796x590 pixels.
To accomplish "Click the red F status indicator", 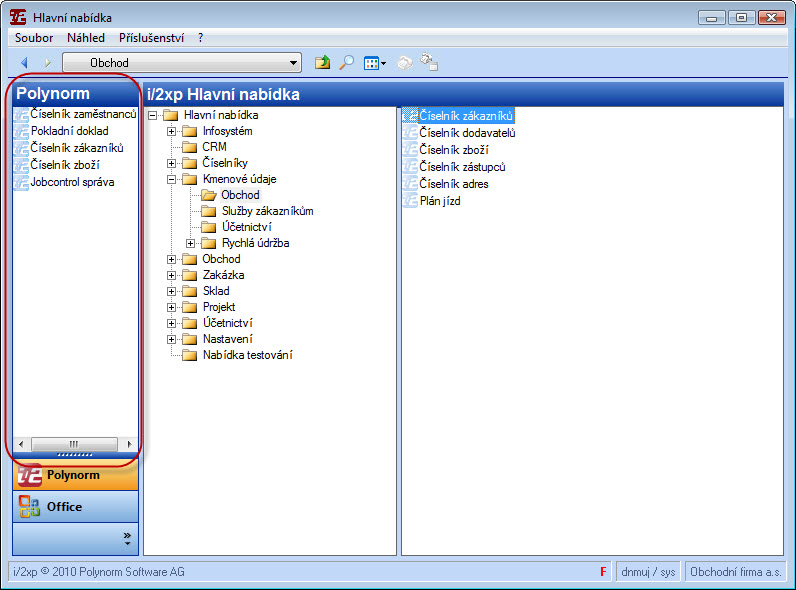I will [x=603, y=572].
